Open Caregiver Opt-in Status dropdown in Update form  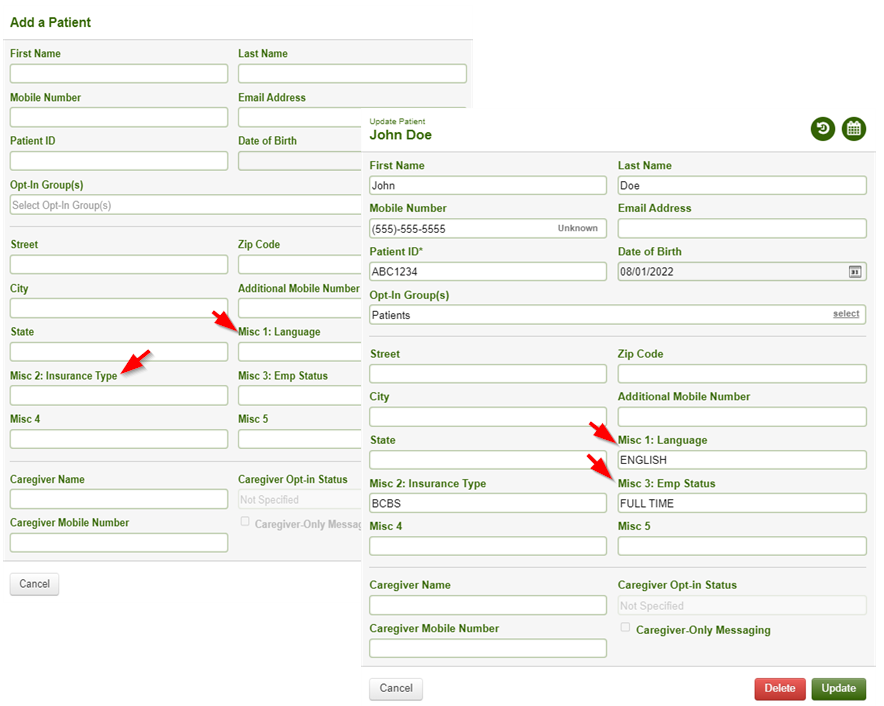click(x=742, y=606)
